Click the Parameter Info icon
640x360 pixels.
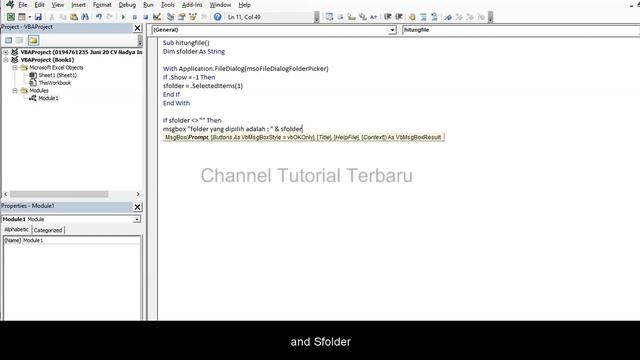tap(362, 17)
